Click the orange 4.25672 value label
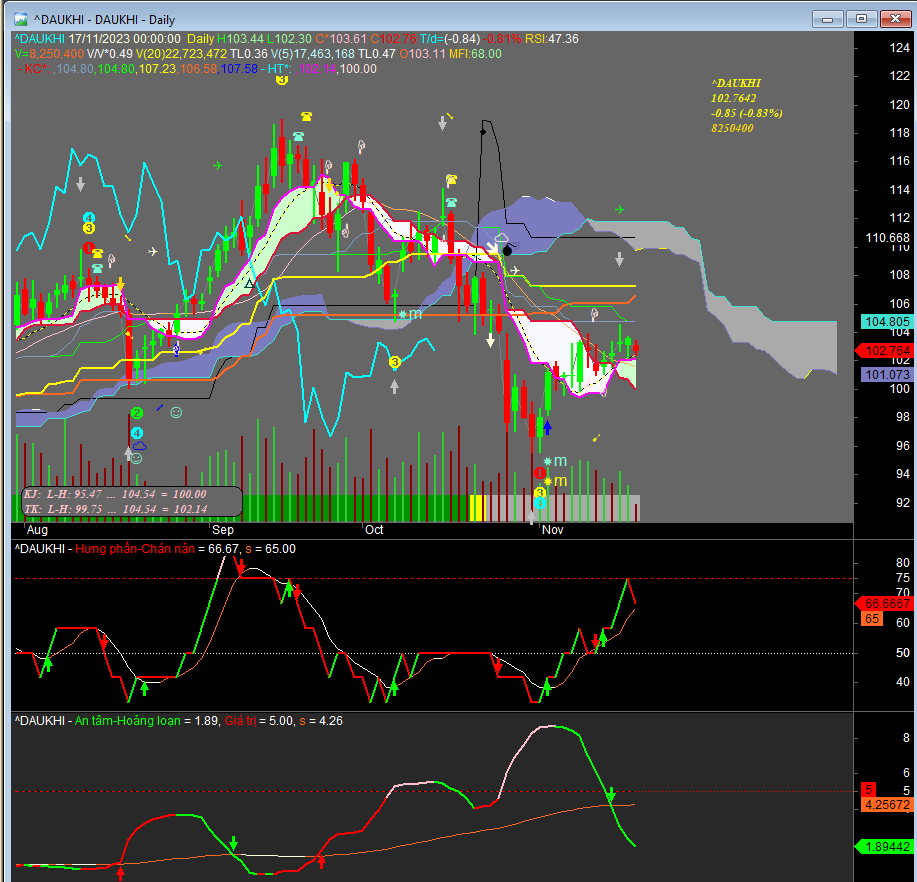The width and height of the screenshot is (917, 882). [884, 803]
